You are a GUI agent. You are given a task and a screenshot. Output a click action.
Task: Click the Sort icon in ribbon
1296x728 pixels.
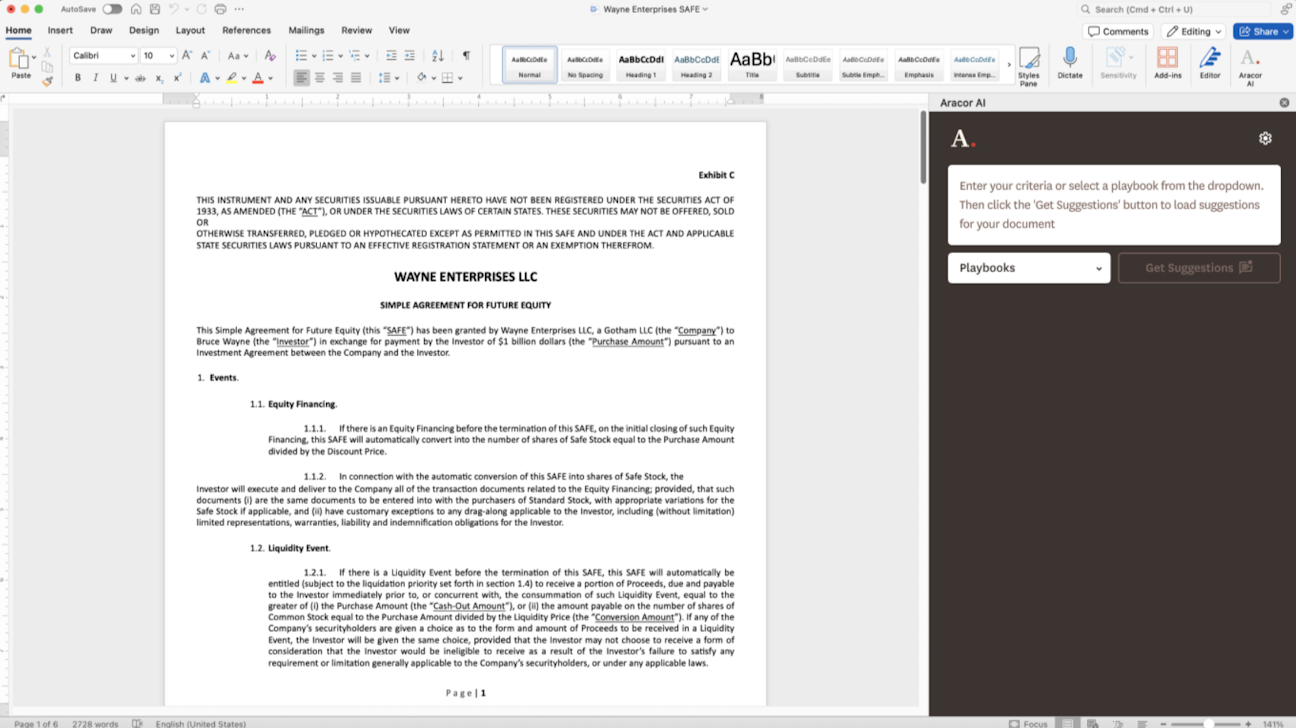tap(438, 56)
